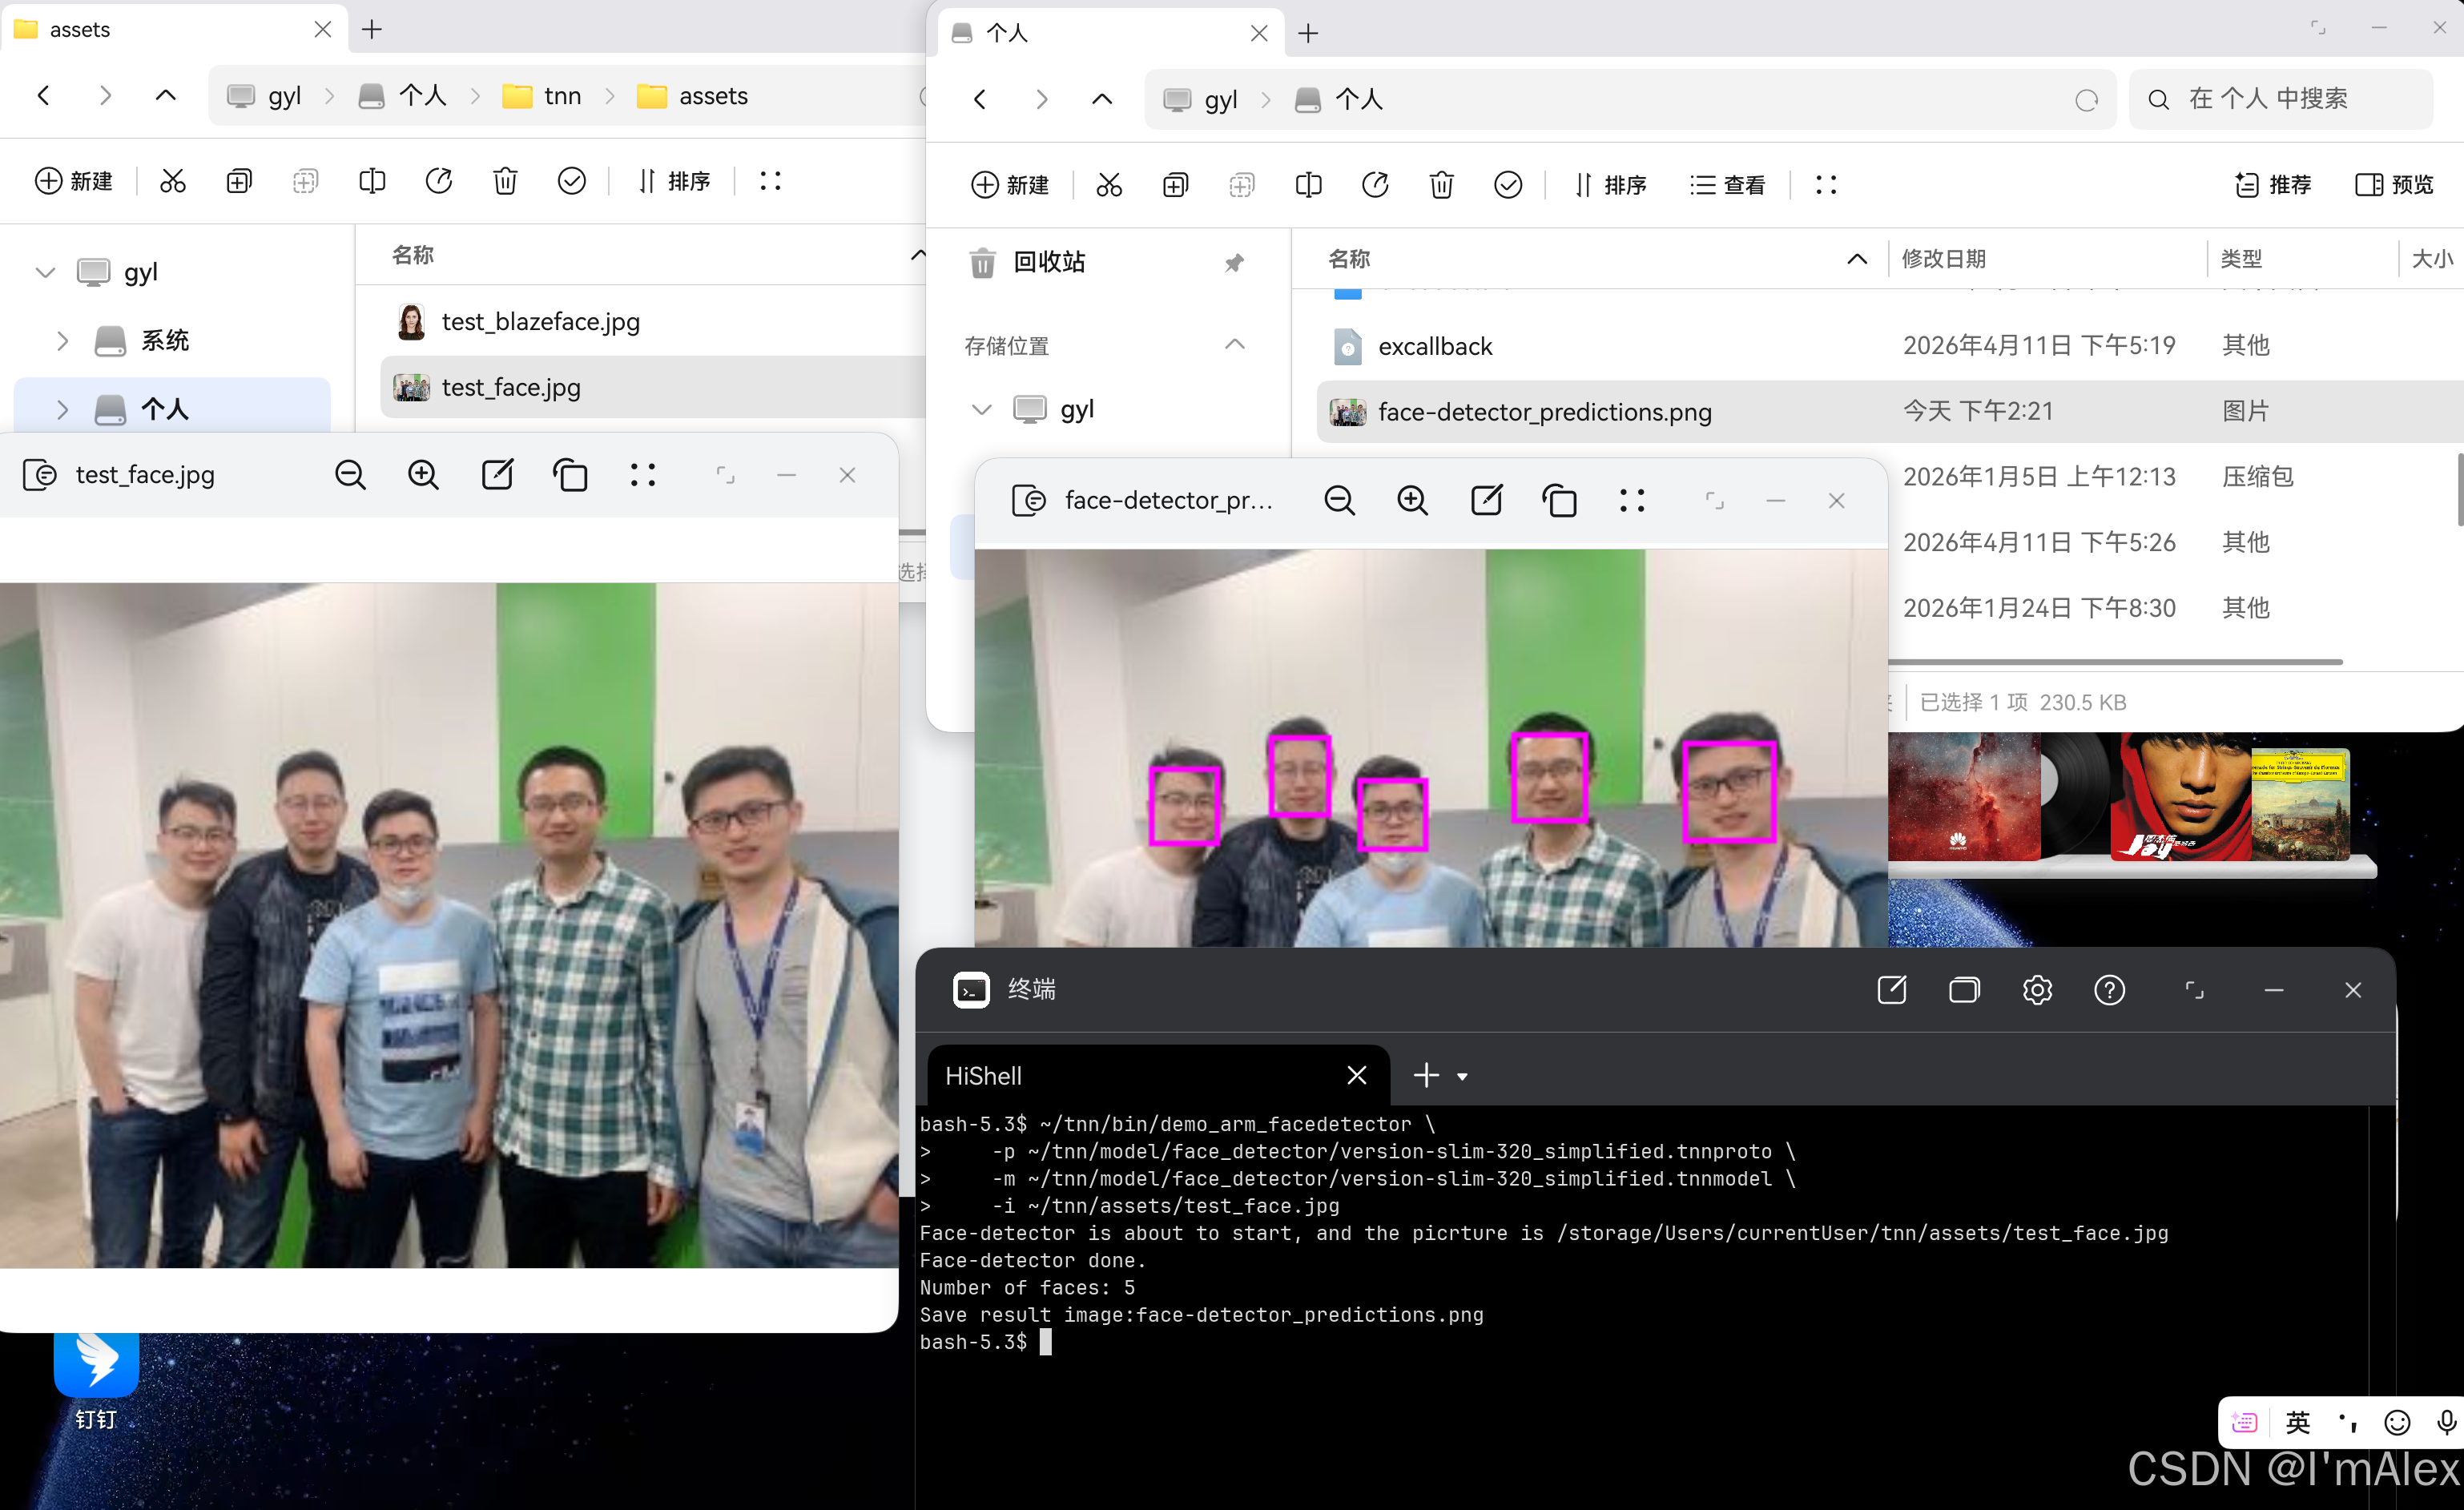Image resolution: width=2464 pixels, height=1510 pixels.
Task: Click the delete trash icon in the 个人 window toolbar
Action: [x=1441, y=185]
